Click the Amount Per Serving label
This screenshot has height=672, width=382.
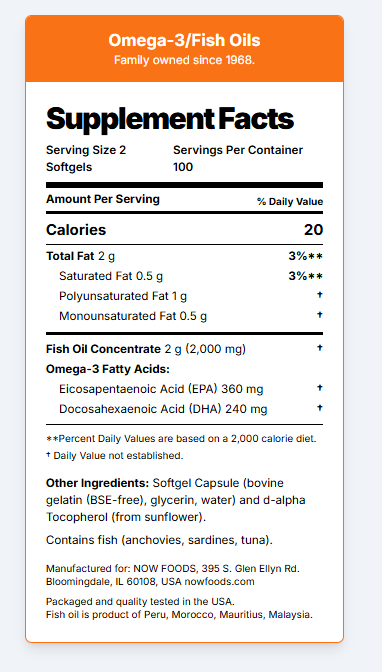pyautogui.click(x=103, y=199)
